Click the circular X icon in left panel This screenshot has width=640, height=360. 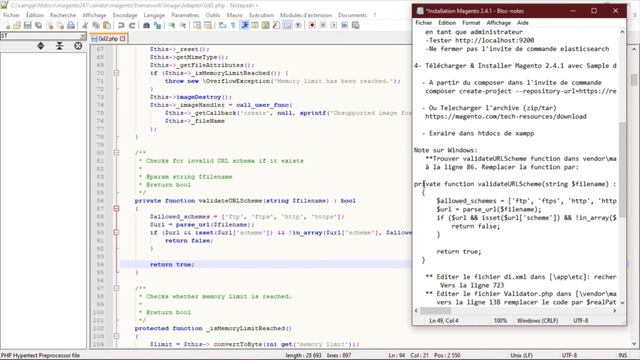[x=78, y=46]
